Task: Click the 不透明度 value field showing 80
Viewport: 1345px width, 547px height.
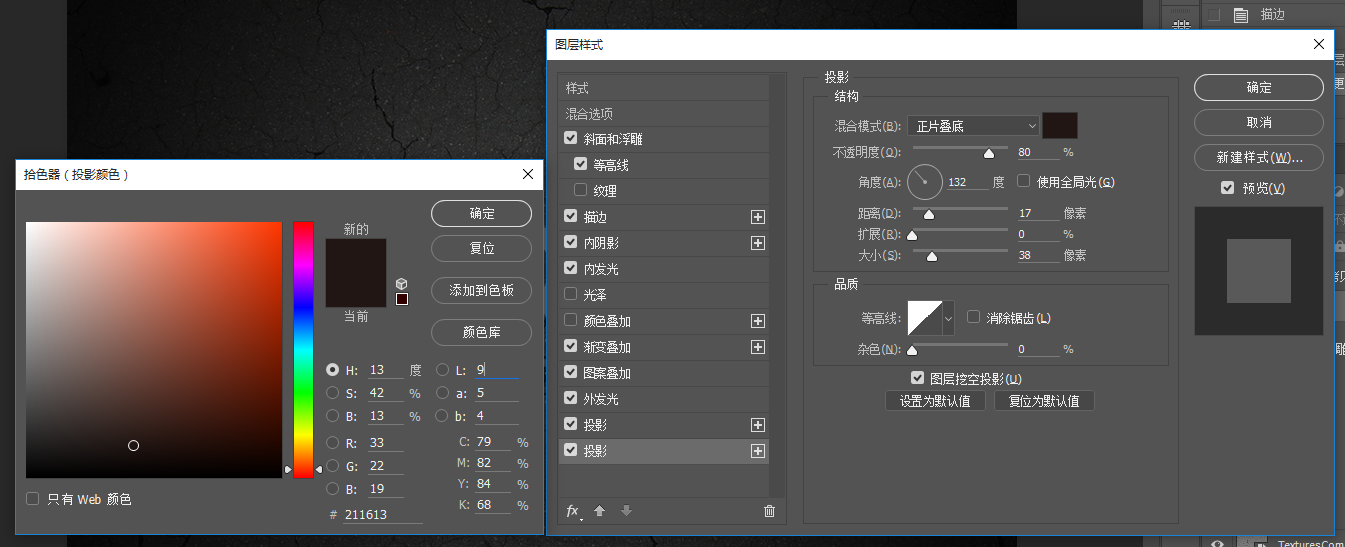Action: [x=1037, y=153]
